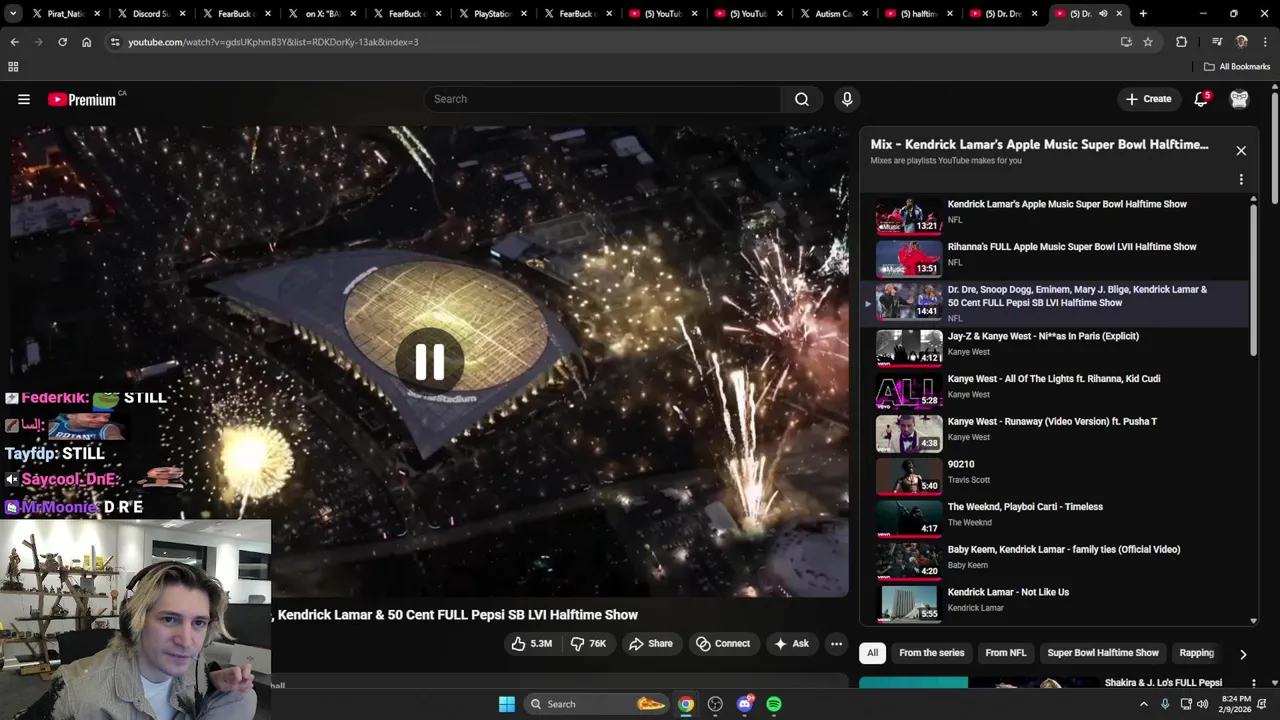Open the YouTube guide hamburger menu
1280x720 pixels.
(x=24, y=99)
